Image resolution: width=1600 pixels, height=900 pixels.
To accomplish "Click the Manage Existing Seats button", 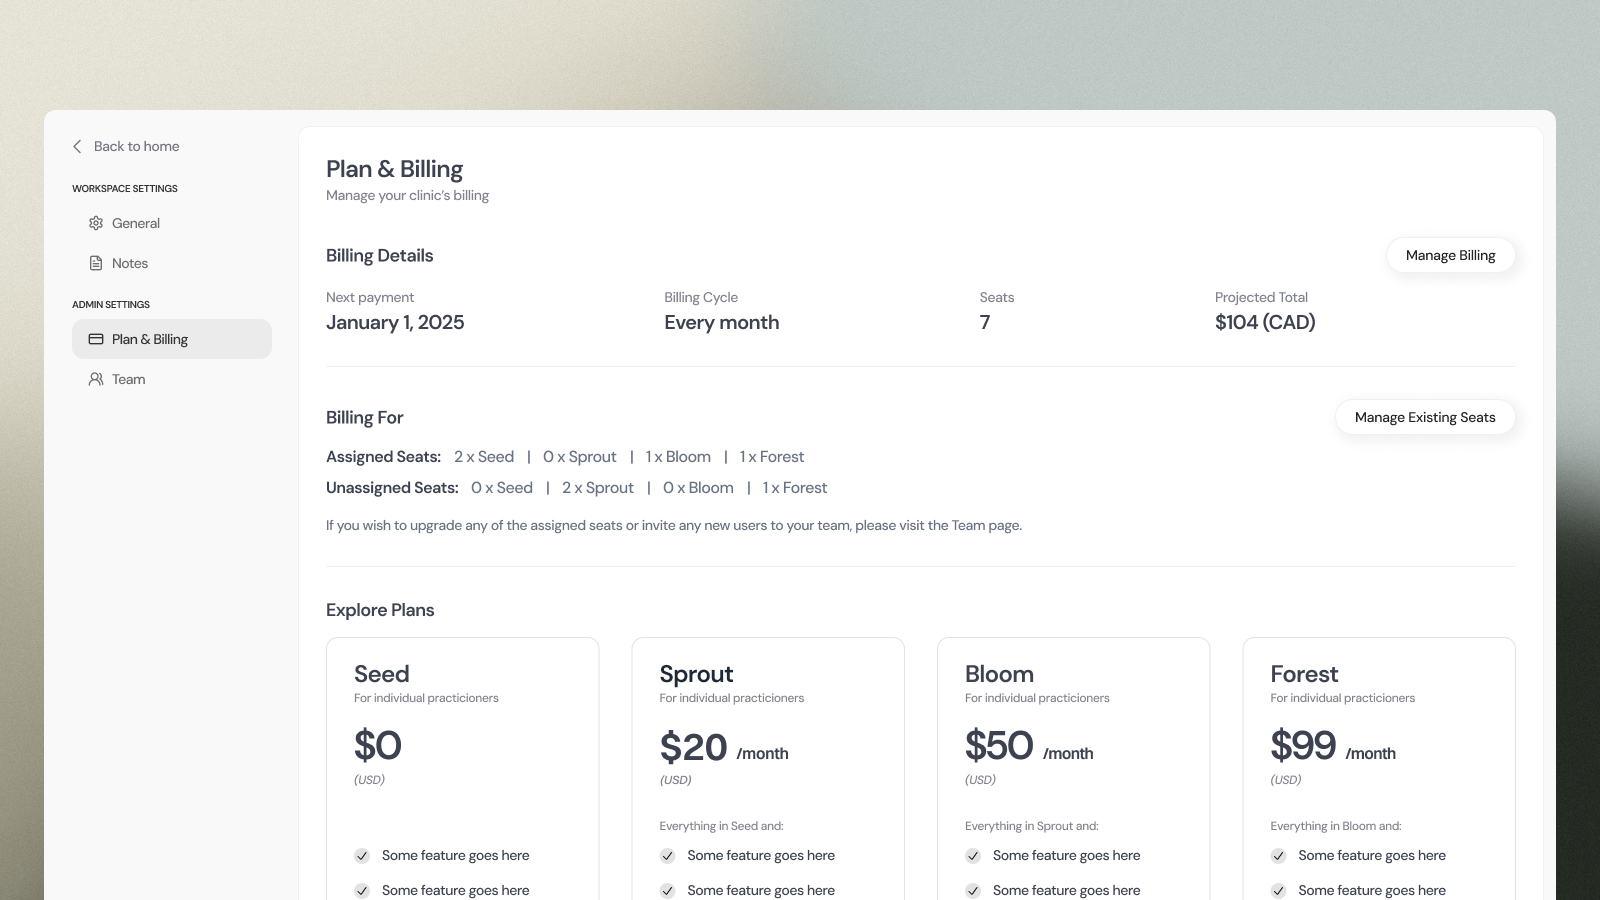I will pyautogui.click(x=1425, y=417).
